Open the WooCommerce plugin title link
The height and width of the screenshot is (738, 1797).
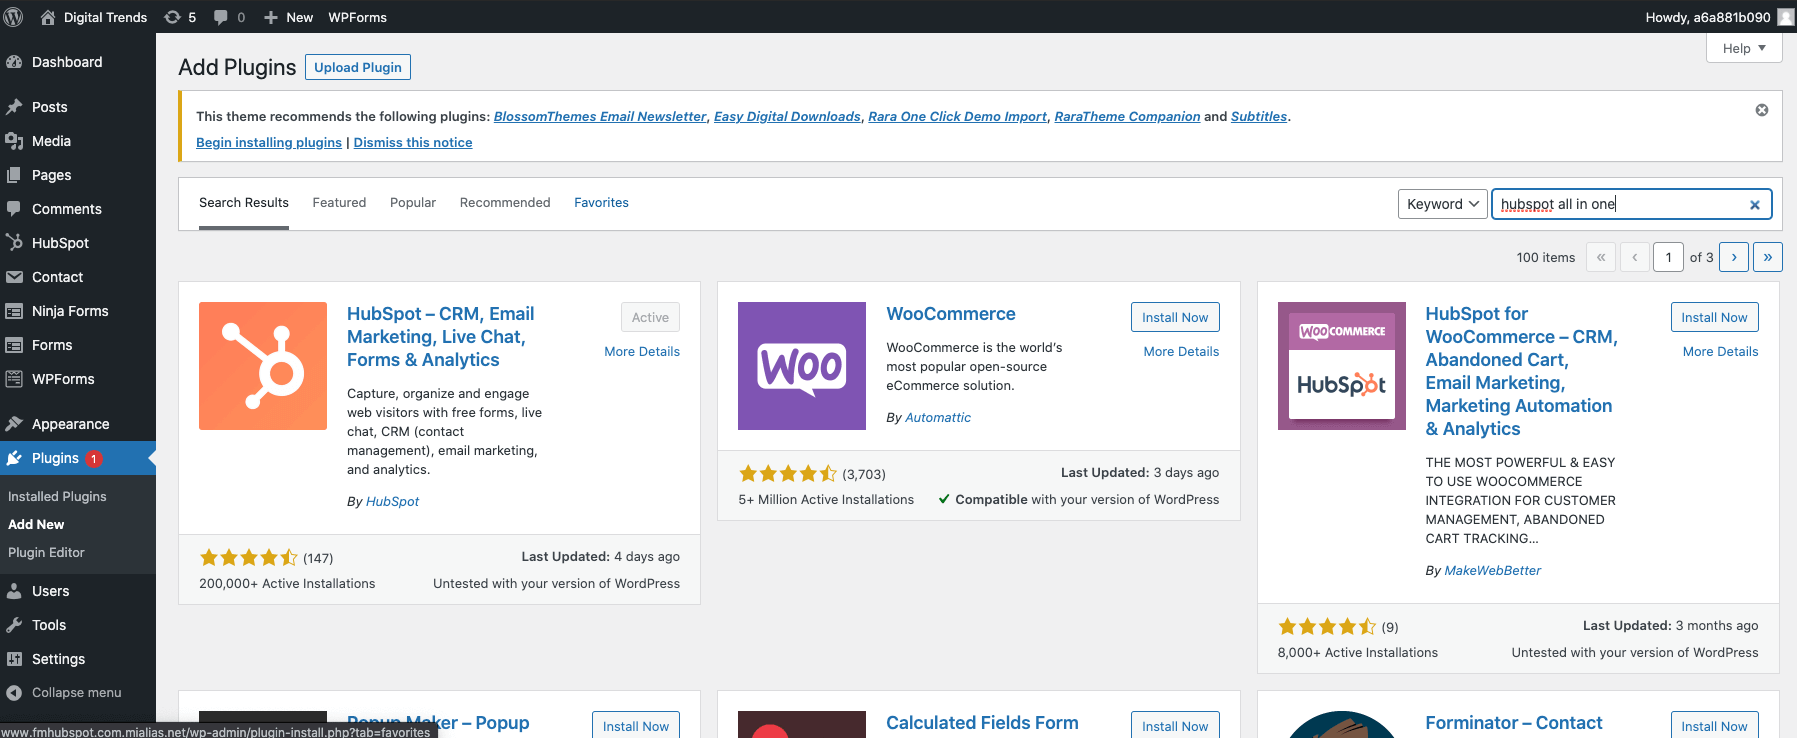pos(951,314)
